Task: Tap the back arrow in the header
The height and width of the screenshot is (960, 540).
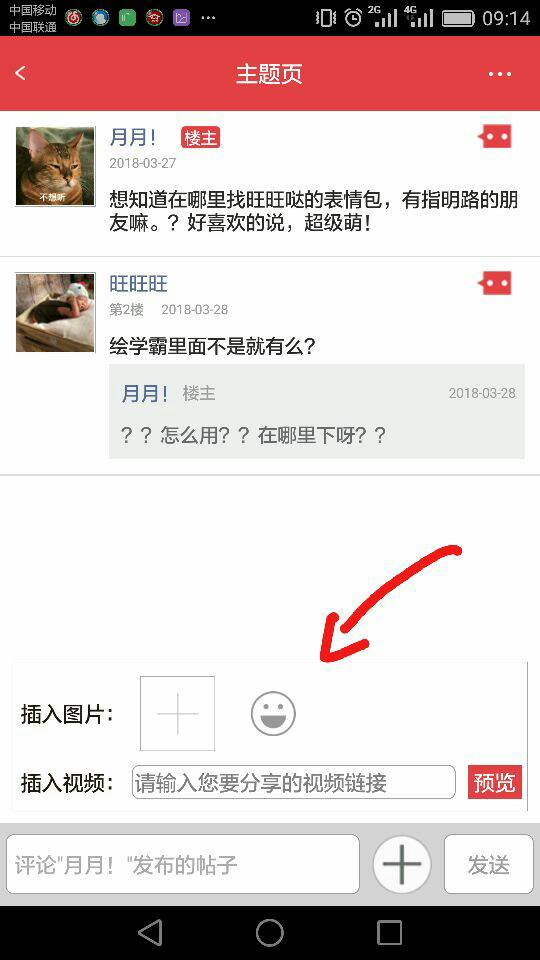Action: click(x=21, y=73)
